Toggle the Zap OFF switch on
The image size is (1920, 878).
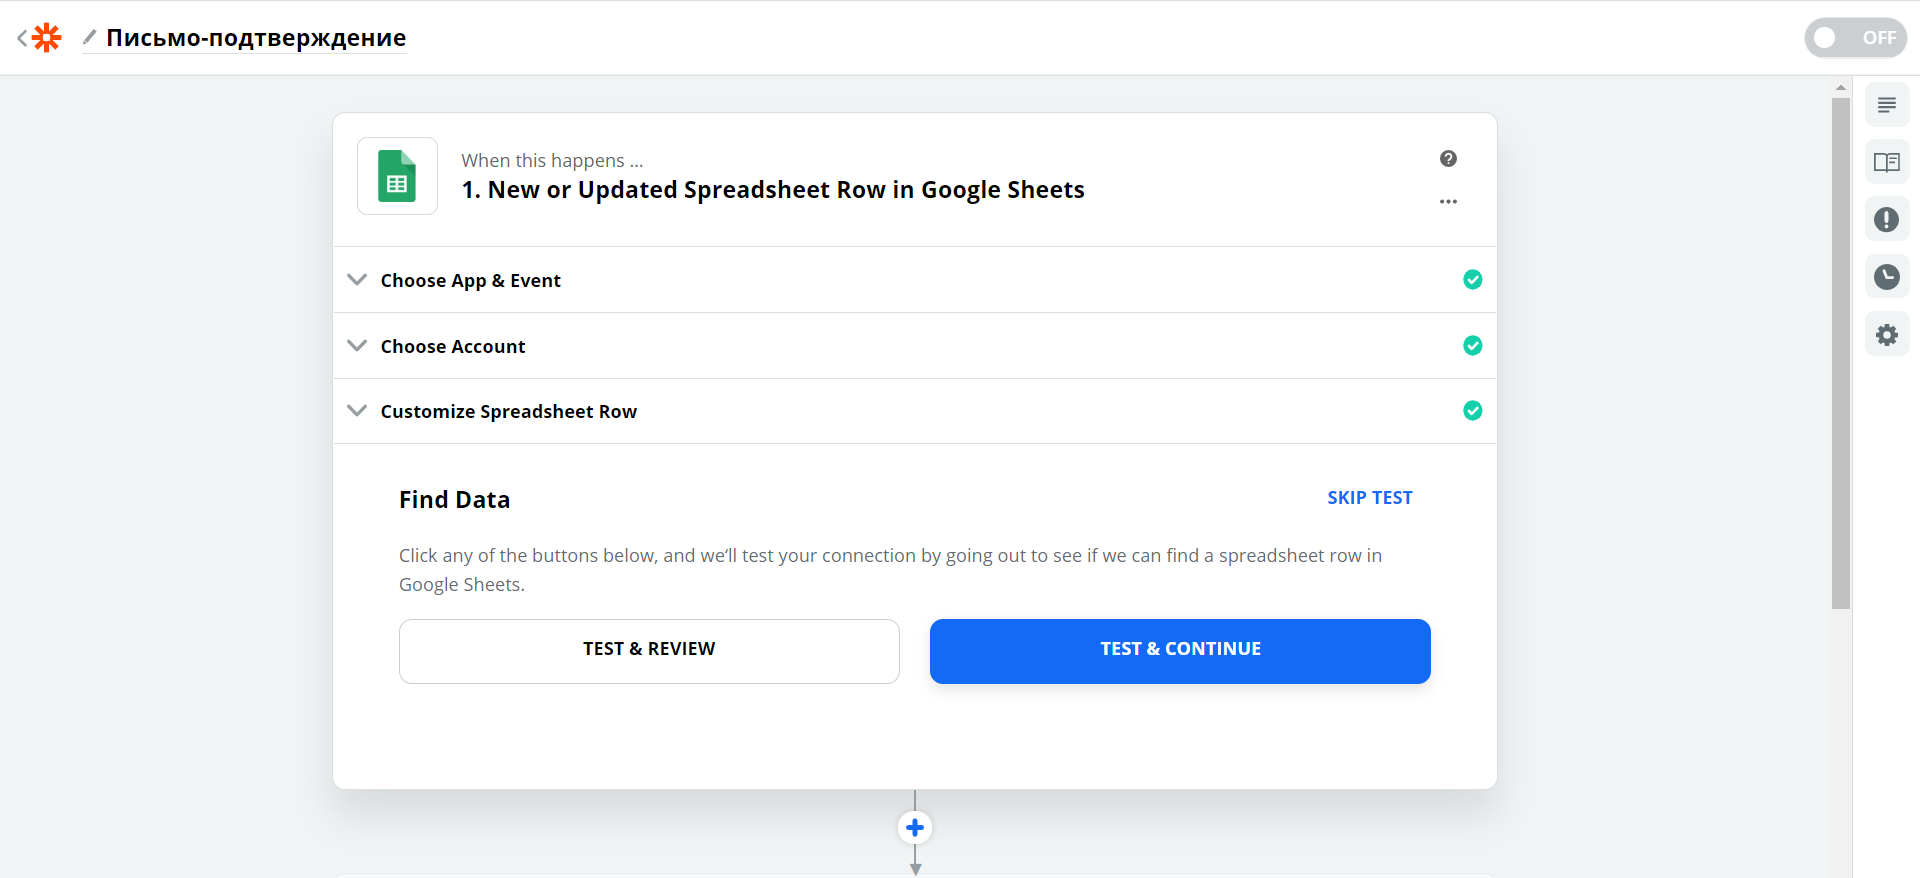(1855, 38)
